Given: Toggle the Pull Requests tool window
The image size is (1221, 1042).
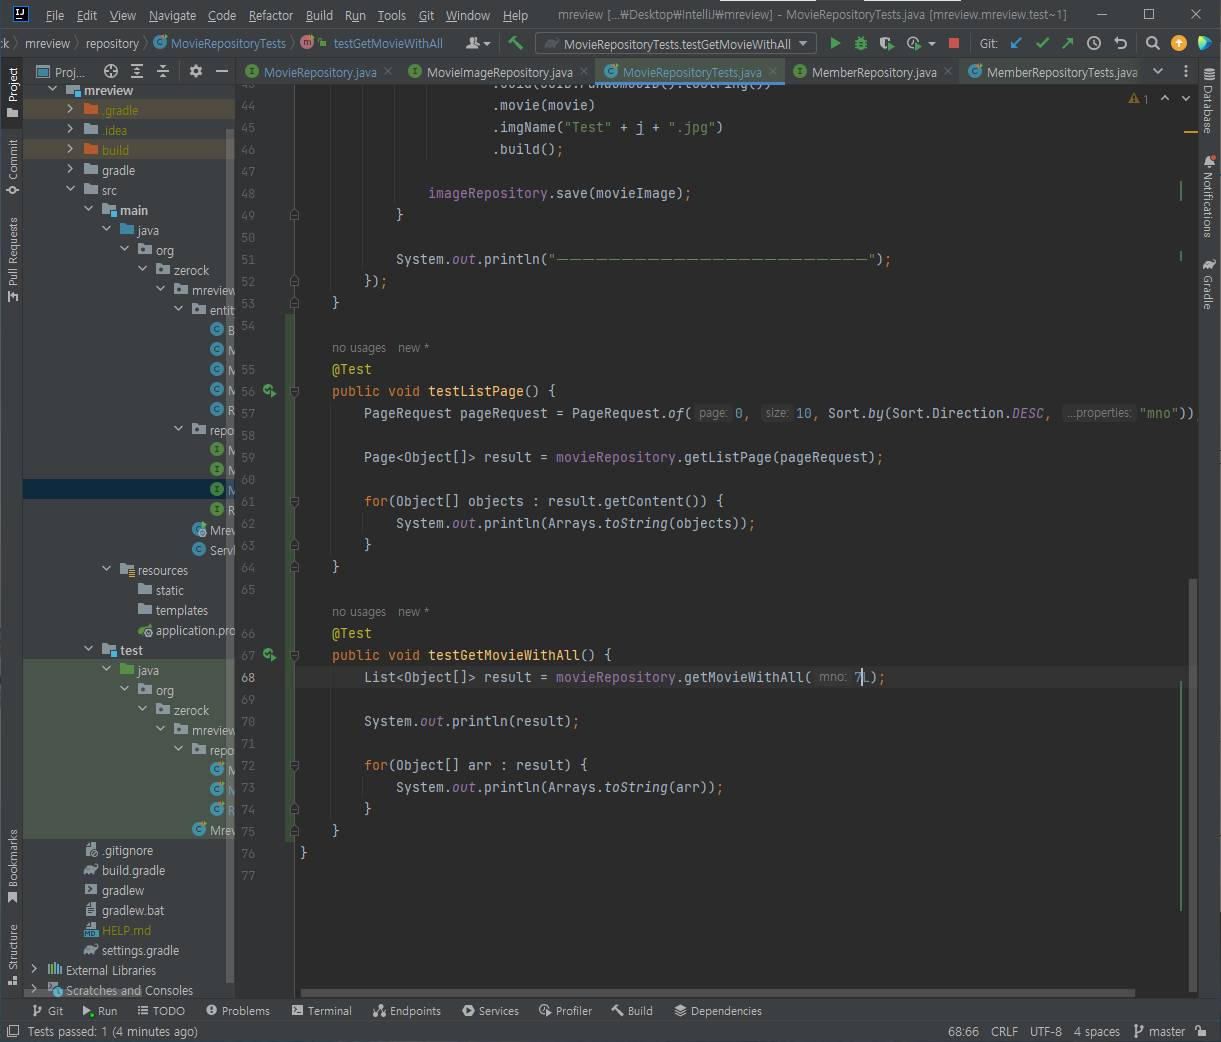Looking at the screenshot, I should point(12,258).
